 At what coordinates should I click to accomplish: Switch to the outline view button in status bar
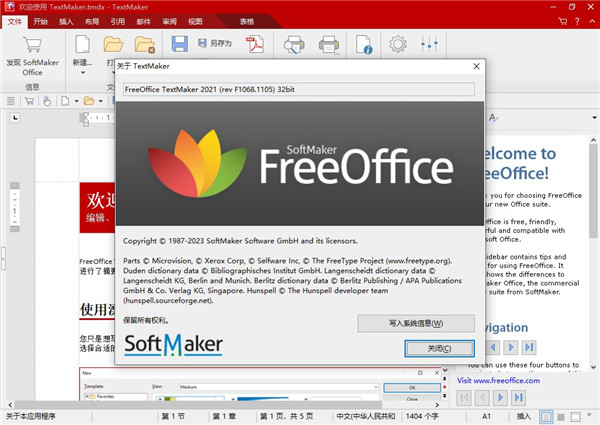pyautogui.click(x=563, y=415)
